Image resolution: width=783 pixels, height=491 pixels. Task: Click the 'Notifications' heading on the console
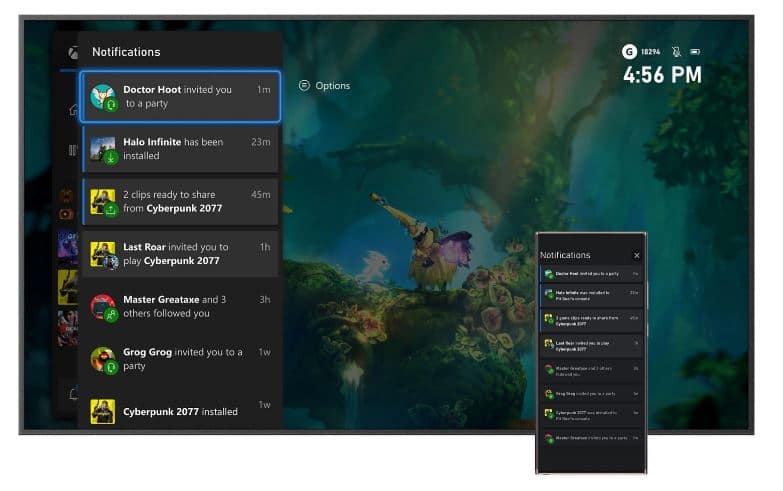126,52
